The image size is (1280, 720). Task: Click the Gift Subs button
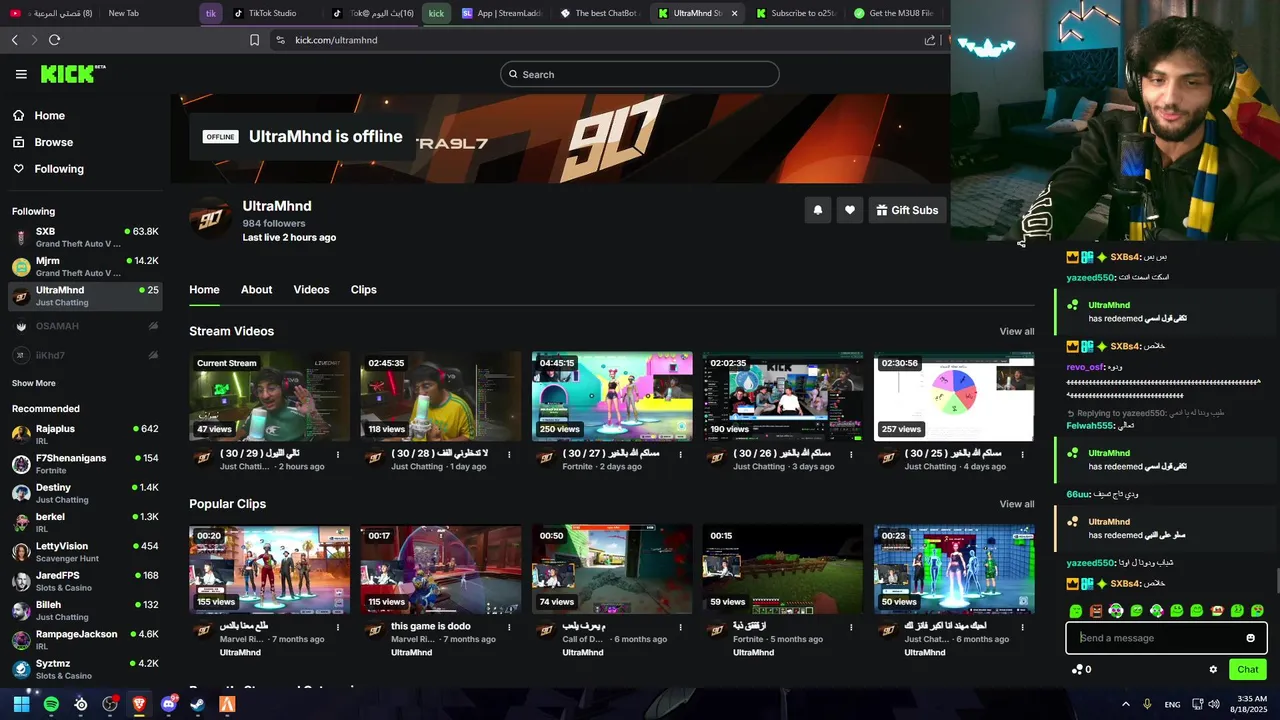click(x=907, y=210)
